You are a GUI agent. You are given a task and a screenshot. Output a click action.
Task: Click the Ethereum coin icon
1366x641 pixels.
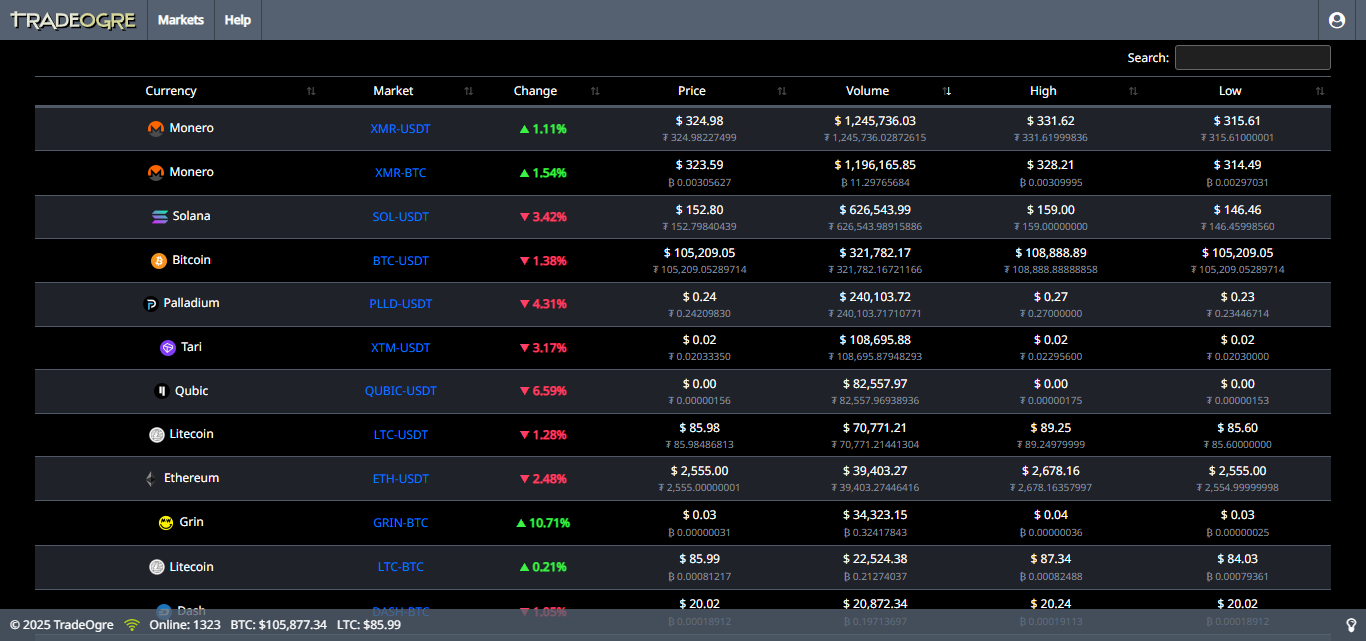(151, 479)
